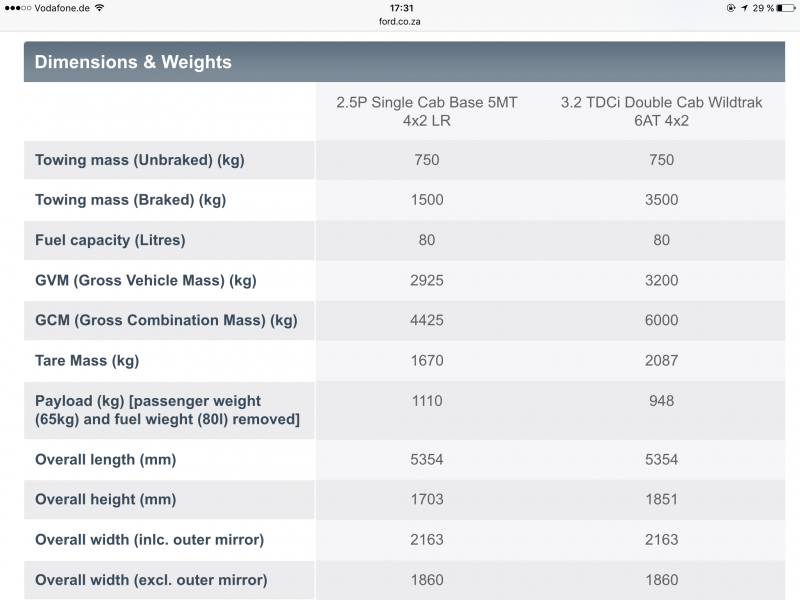
Task: Click the Payload (kg) row label
Action: click(167, 410)
